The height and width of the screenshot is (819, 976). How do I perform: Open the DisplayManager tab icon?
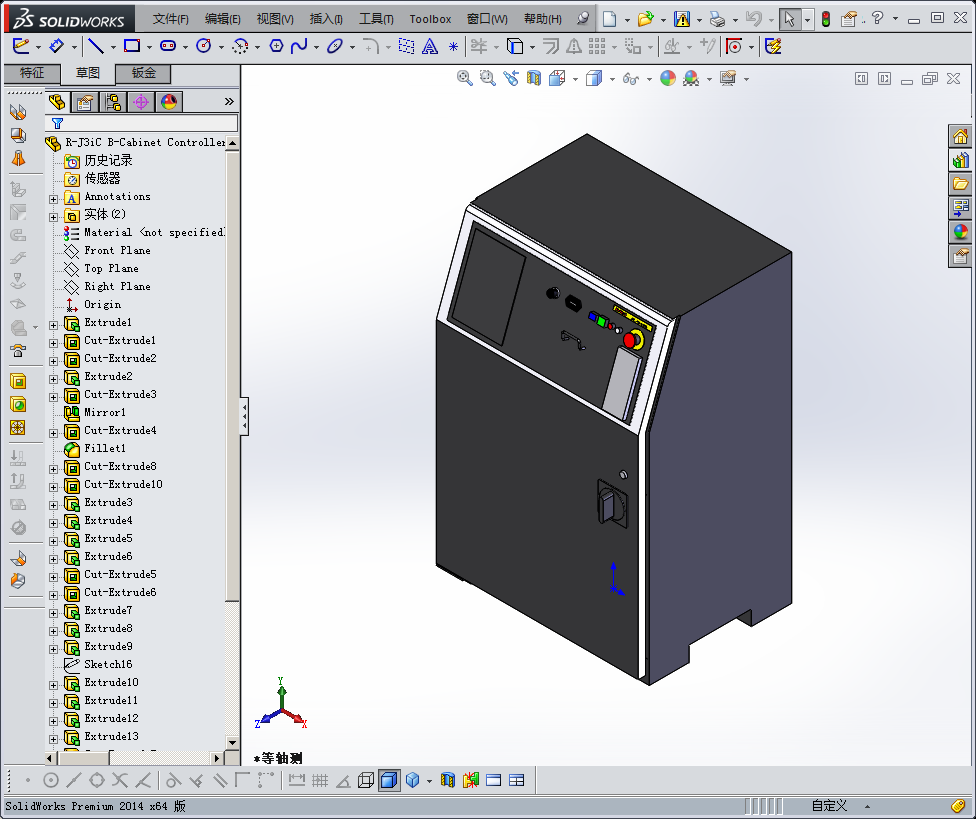tap(169, 101)
